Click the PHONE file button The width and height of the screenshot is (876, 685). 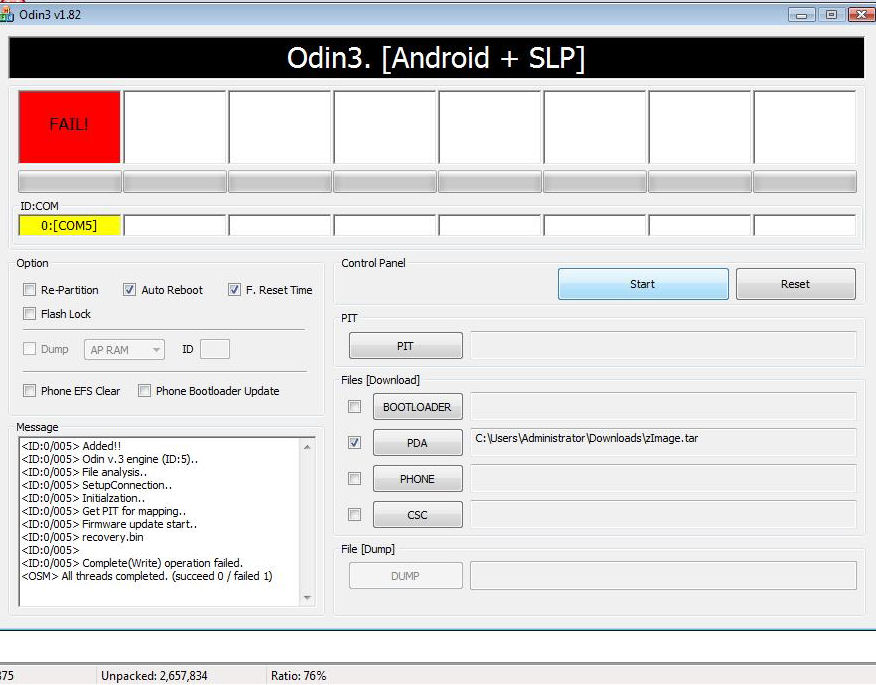tap(417, 479)
